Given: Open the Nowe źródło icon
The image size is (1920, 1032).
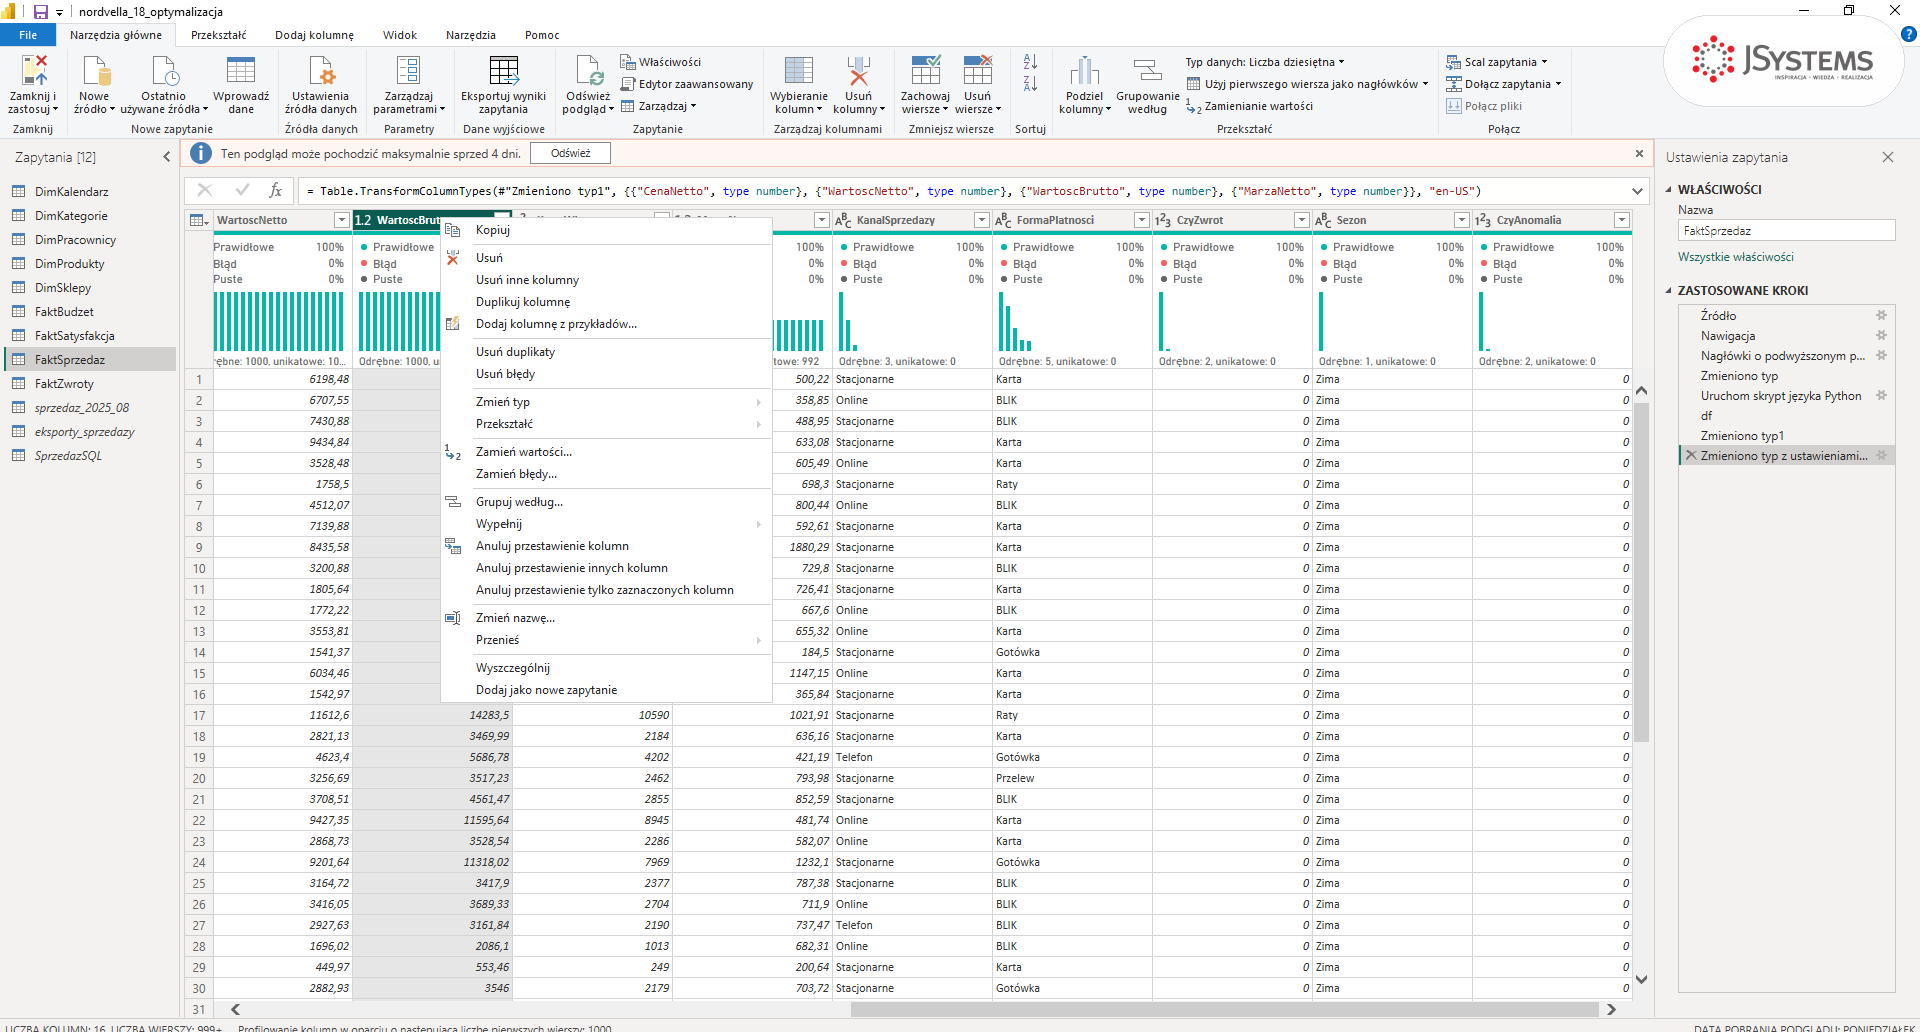Looking at the screenshot, I should (95, 71).
